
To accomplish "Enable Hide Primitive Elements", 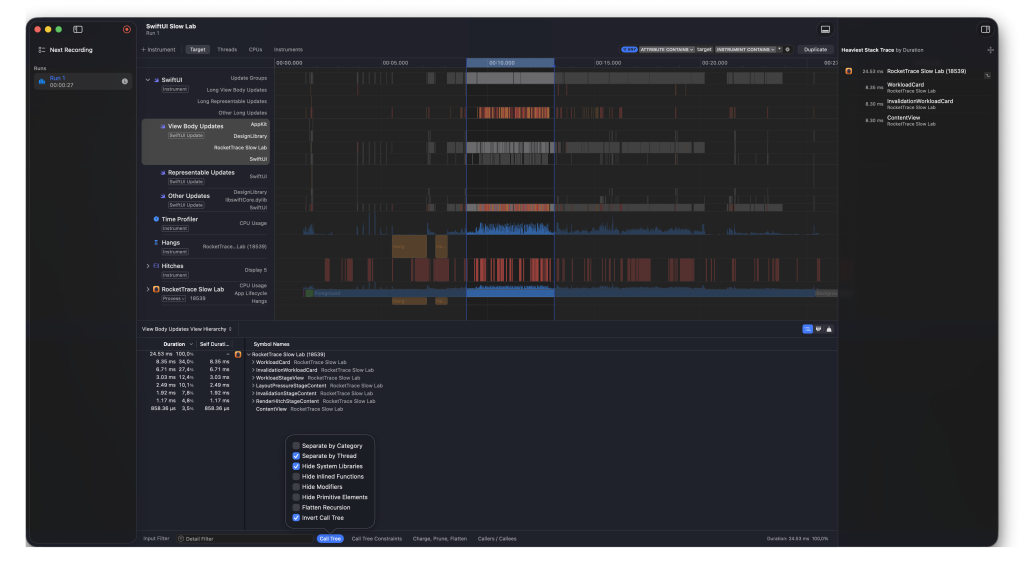I will click(296, 497).
